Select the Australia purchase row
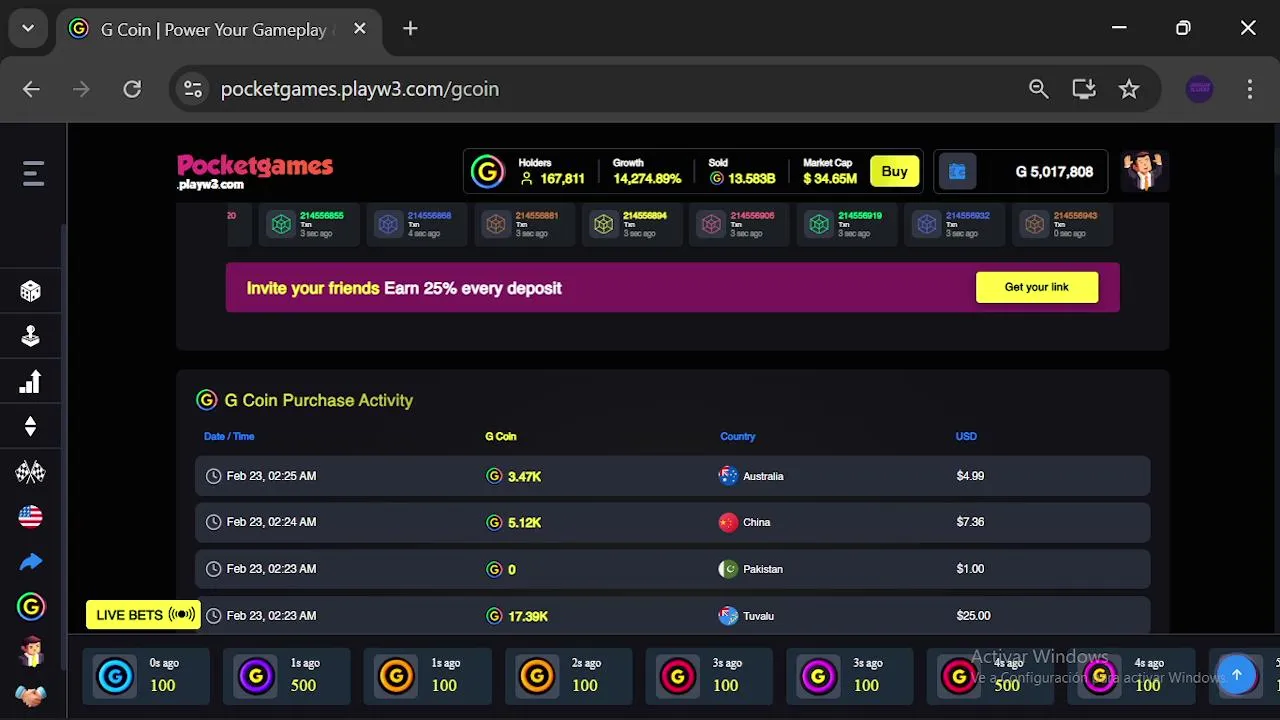 point(673,476)
